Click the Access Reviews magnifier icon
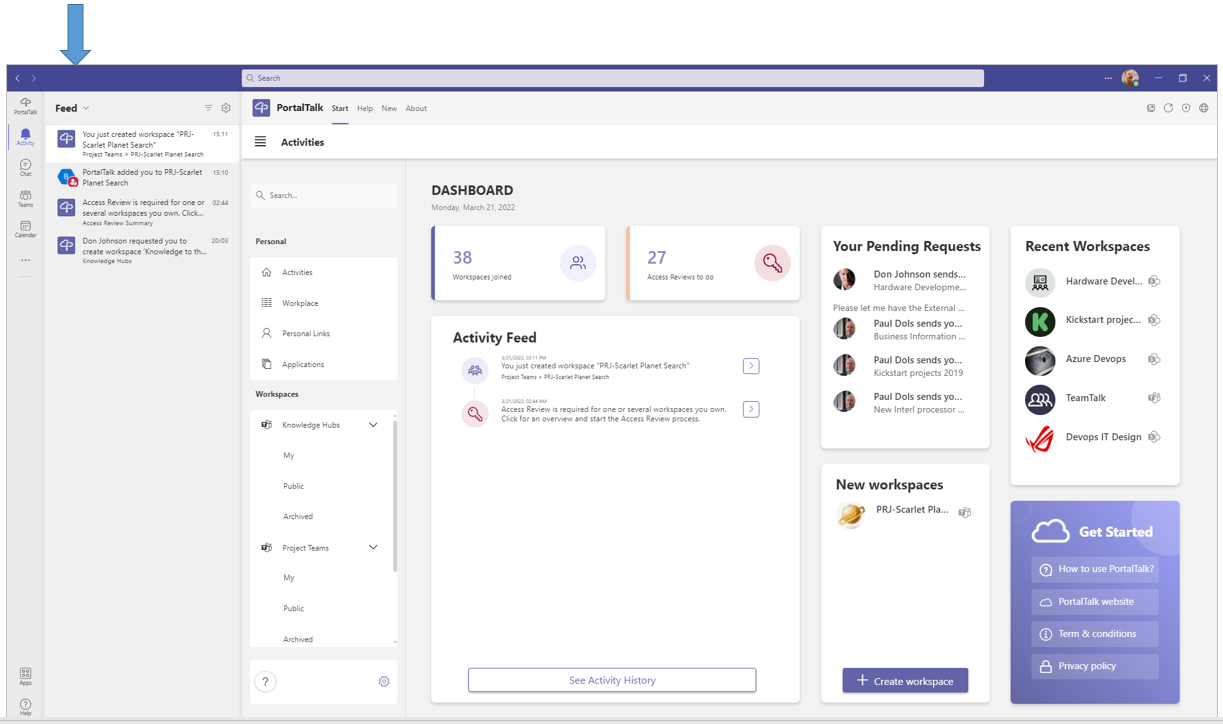The height and width of the screenshot is (724, 1223). point(772,263)
